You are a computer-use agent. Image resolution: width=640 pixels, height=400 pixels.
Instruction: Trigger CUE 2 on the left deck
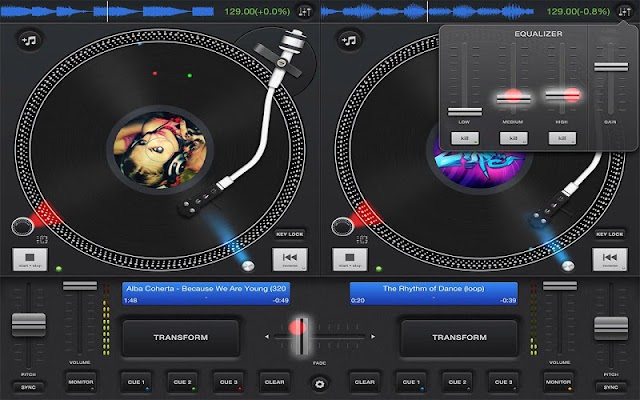coord(182,382)
